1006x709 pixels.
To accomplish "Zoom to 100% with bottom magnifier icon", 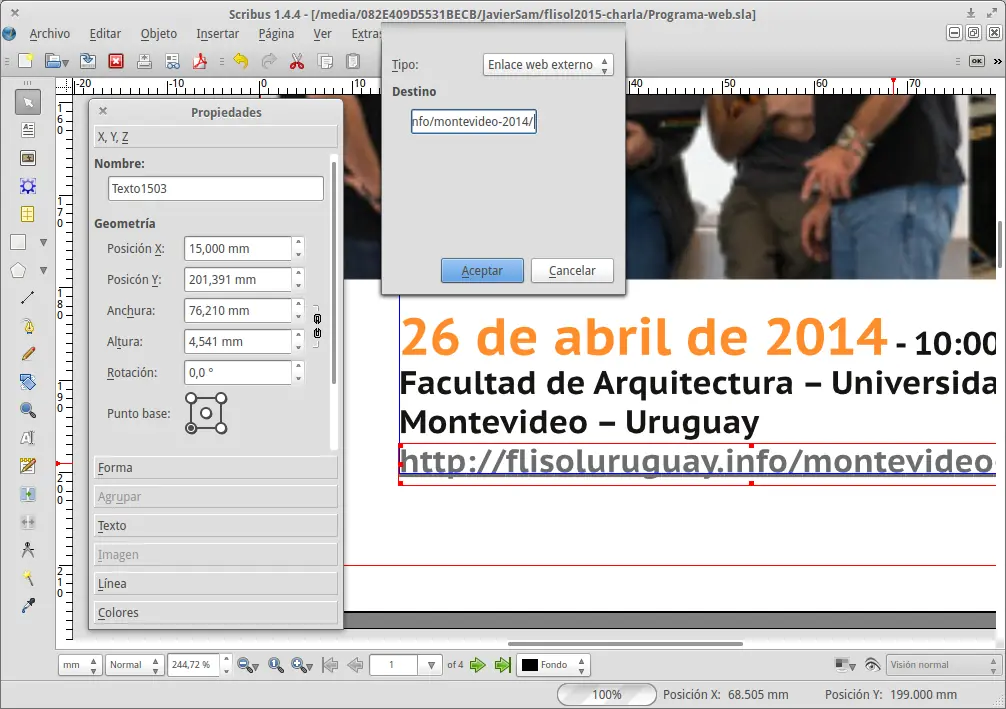I will pyautogui.click(x=276, y=665).
